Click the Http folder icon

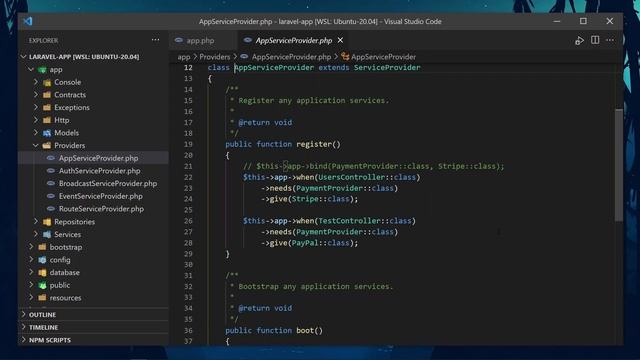coord(47,120)
